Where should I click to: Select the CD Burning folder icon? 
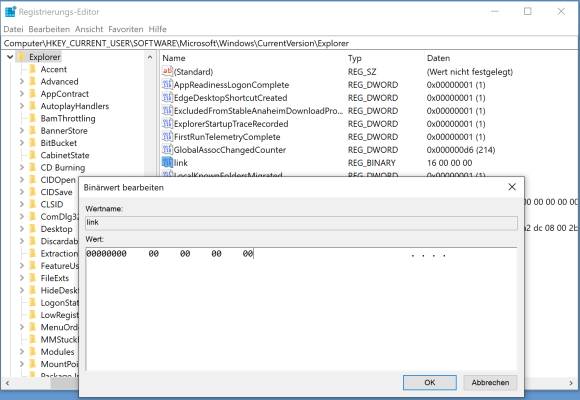(33, 167)
